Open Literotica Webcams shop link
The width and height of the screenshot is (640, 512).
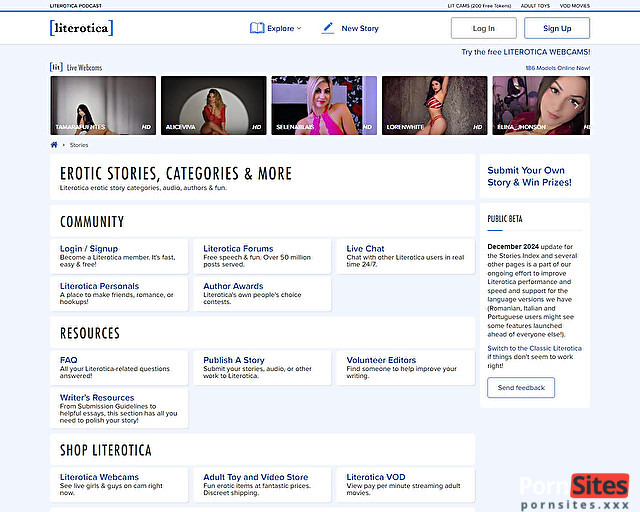pyautogui.click(x=99, y=477)
